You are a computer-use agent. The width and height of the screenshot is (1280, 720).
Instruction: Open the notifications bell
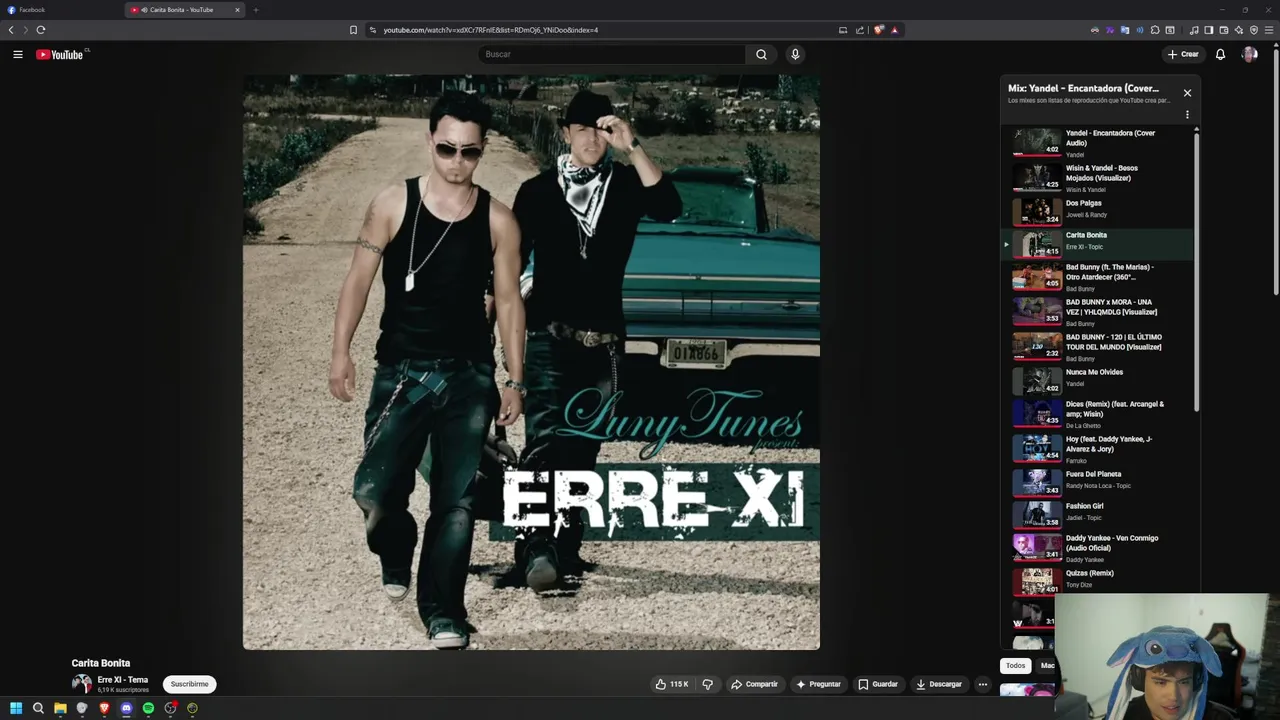point(1220,54)
